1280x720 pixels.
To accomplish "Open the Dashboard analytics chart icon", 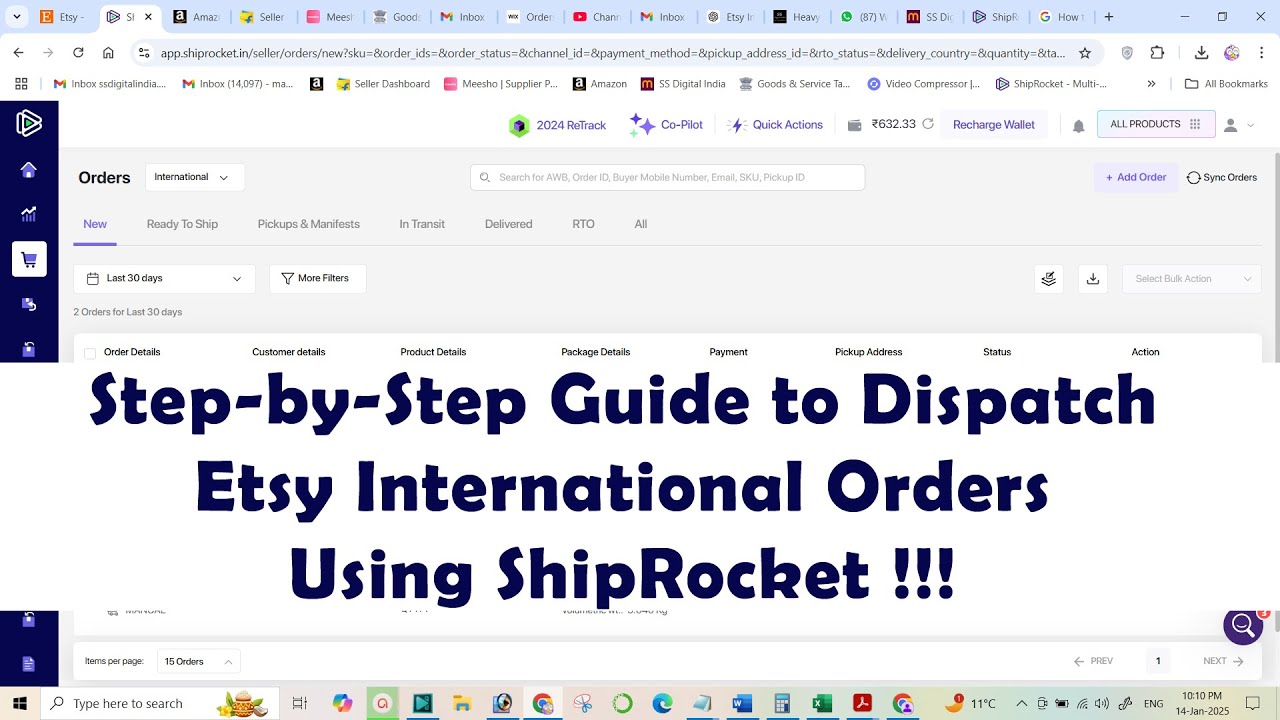I will click(x=29, y=214).
